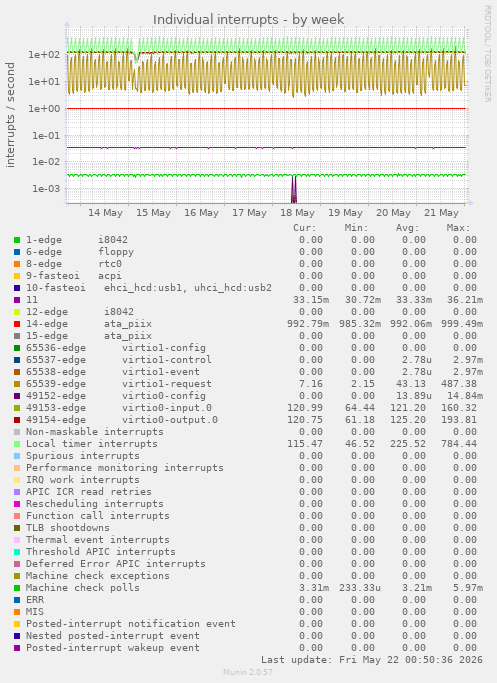Click the green 1-edge i8042 legend swatch
This screenshot has width=497, height=683.
click(17, 240)
